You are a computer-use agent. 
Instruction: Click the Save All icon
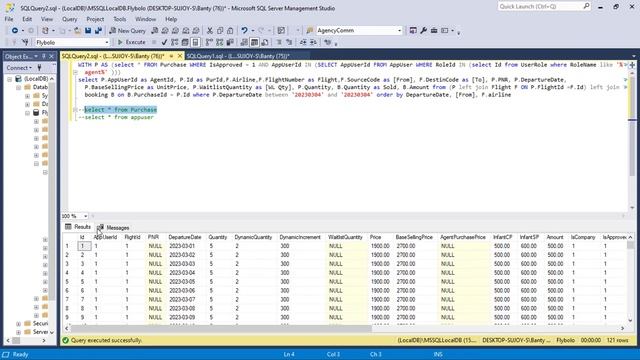tap(98, 31)
